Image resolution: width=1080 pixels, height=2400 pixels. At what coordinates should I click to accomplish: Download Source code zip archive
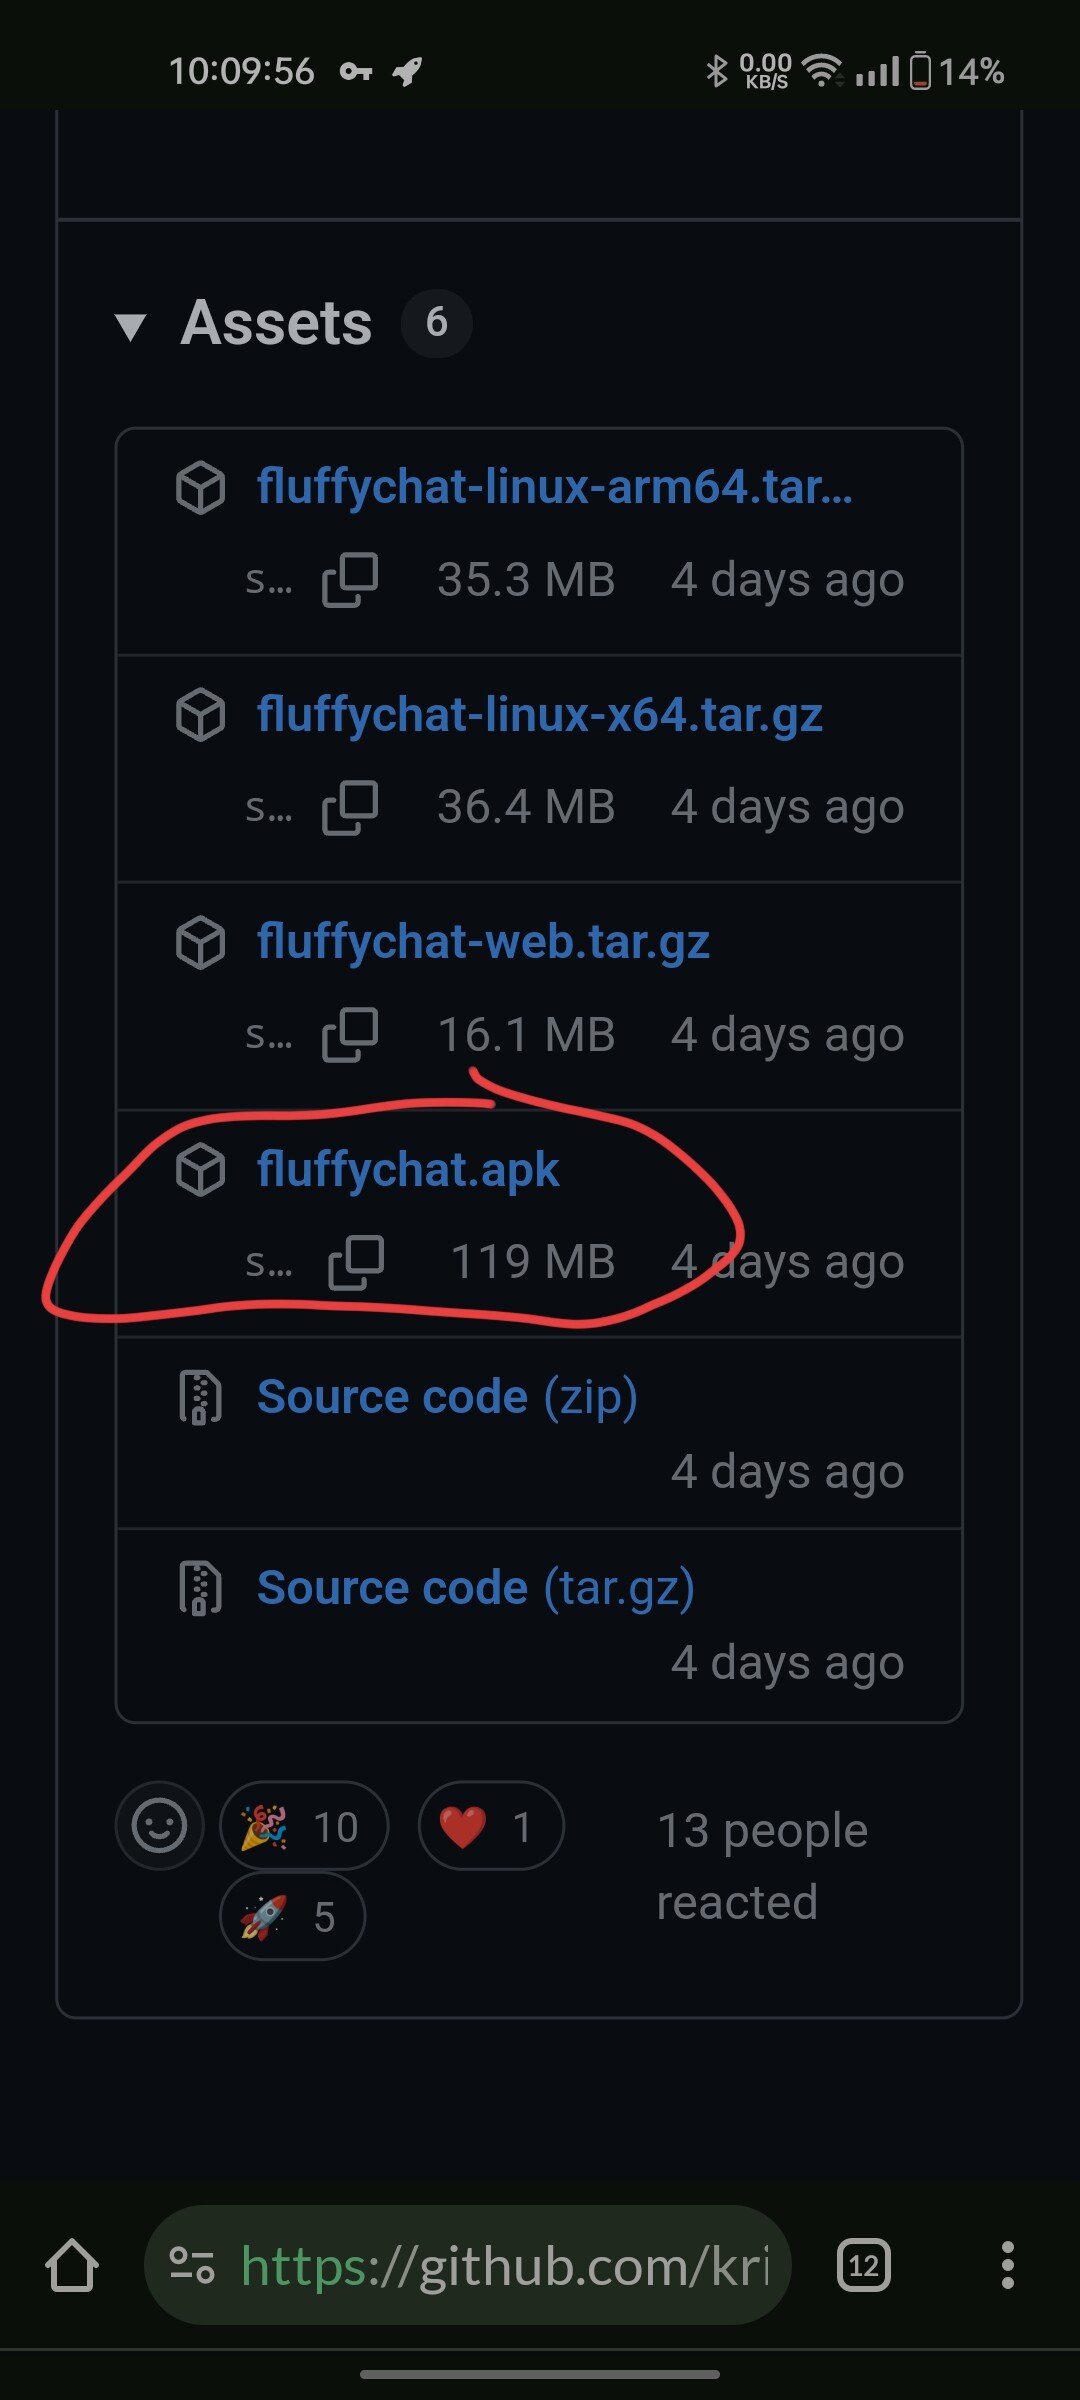pos(446,1397)
